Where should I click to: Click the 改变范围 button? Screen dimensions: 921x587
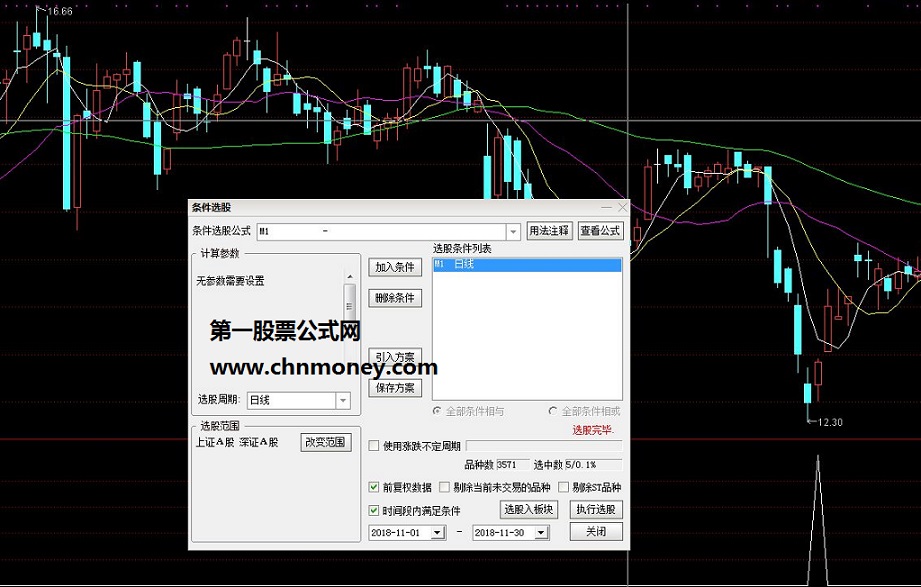(326, 442)
